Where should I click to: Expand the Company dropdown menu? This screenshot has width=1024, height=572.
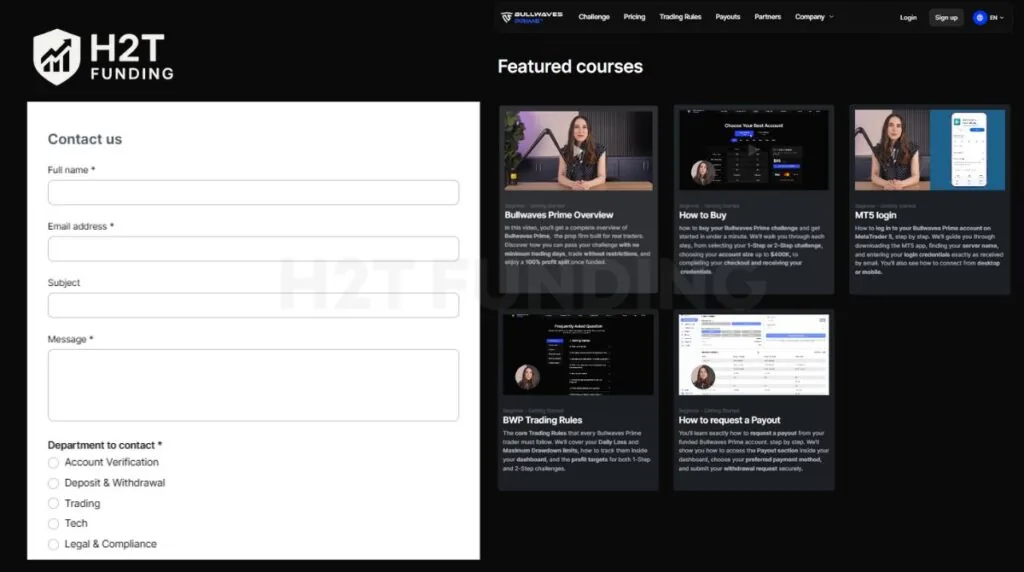tap(814, 17)
